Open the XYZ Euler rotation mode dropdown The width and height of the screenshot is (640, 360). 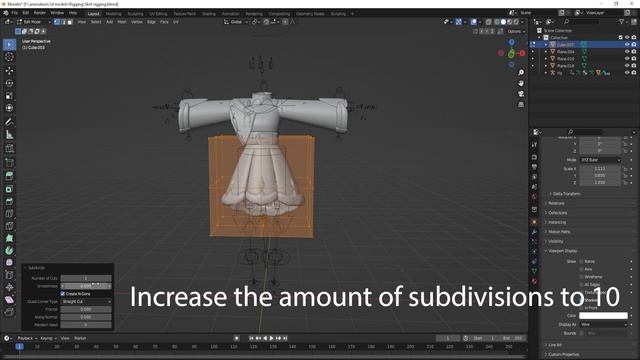coord(600,160)
